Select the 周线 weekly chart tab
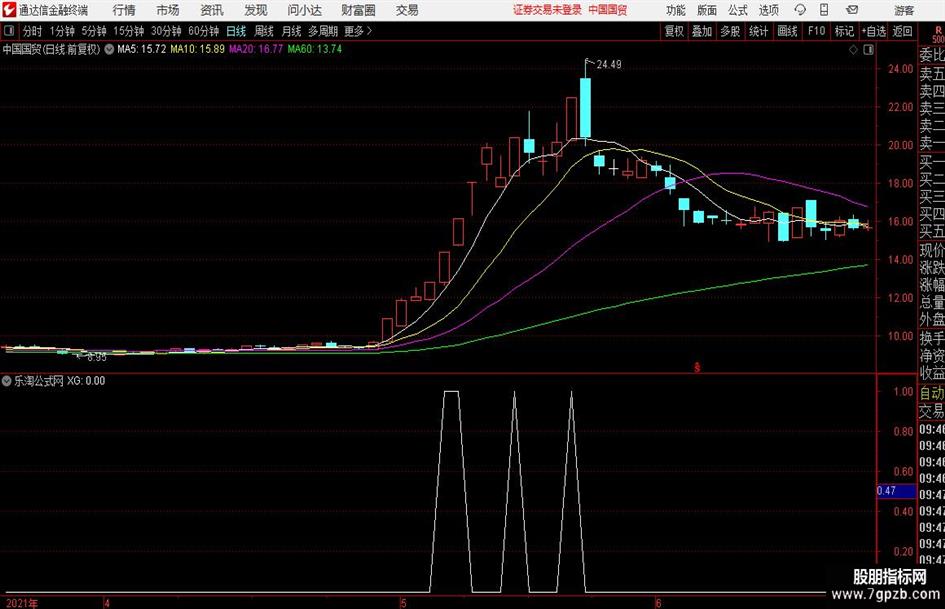This screenshot has height=609, width=945. (x=264, y=31)
